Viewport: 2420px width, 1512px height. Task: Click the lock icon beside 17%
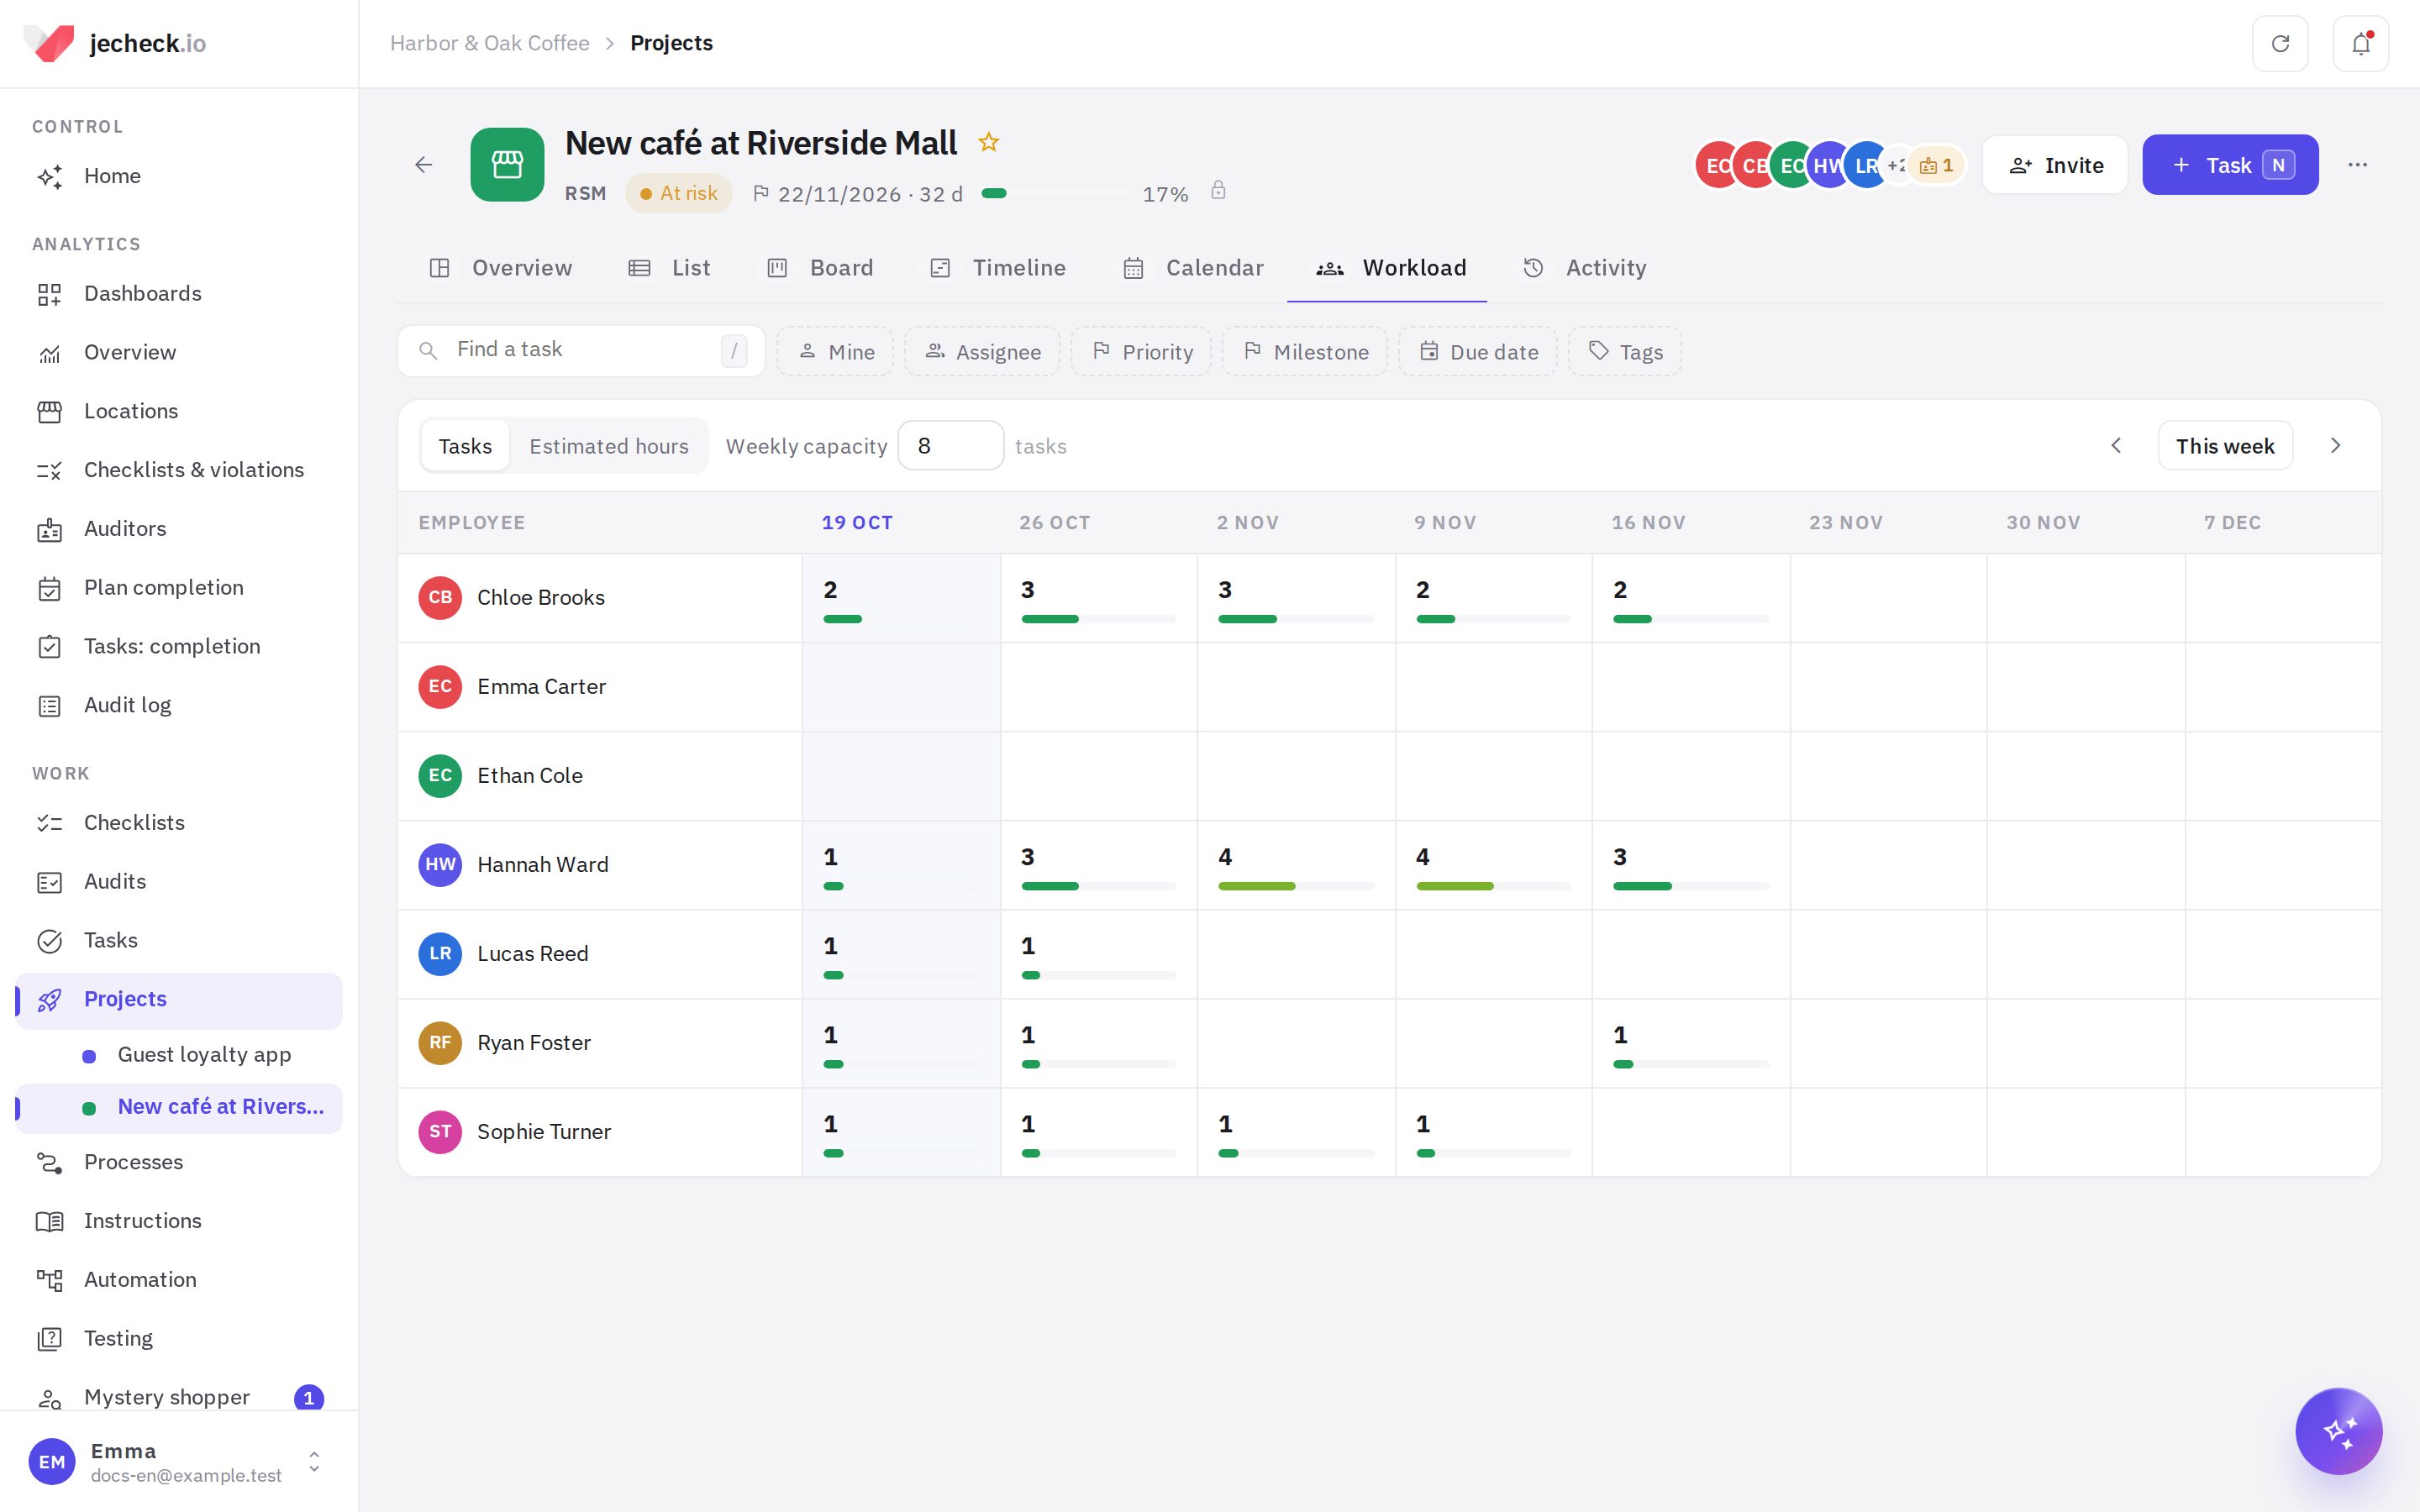pyautogui.click(x=1218, y=190)
